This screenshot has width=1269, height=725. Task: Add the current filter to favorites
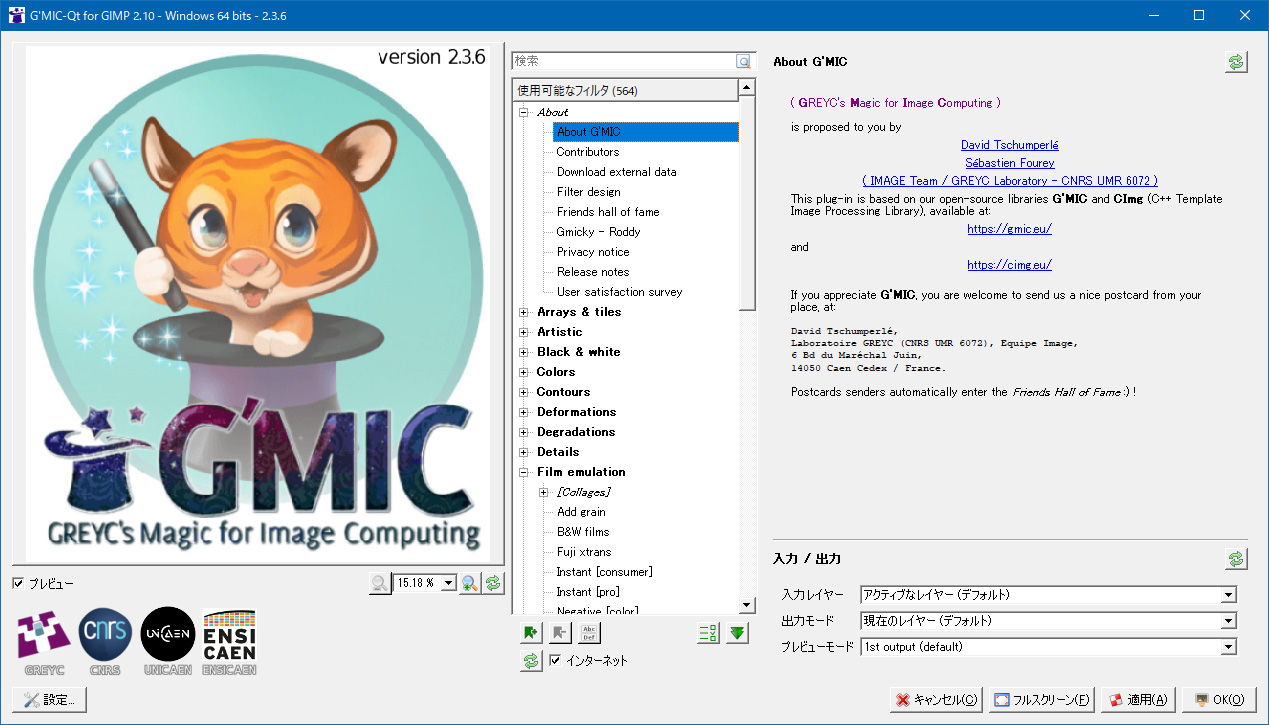pos(531,632)
